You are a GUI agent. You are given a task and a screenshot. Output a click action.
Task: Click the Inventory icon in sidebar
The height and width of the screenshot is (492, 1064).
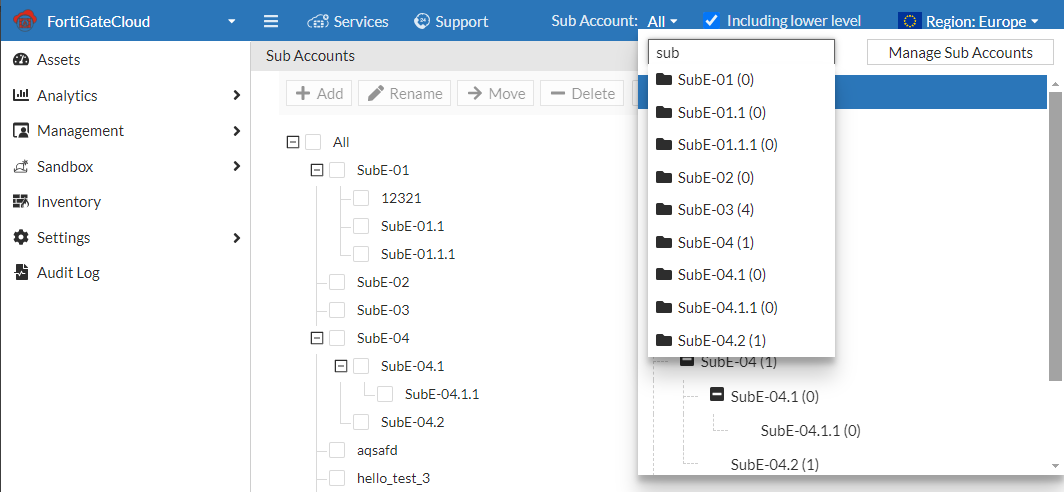coord(20,202)
